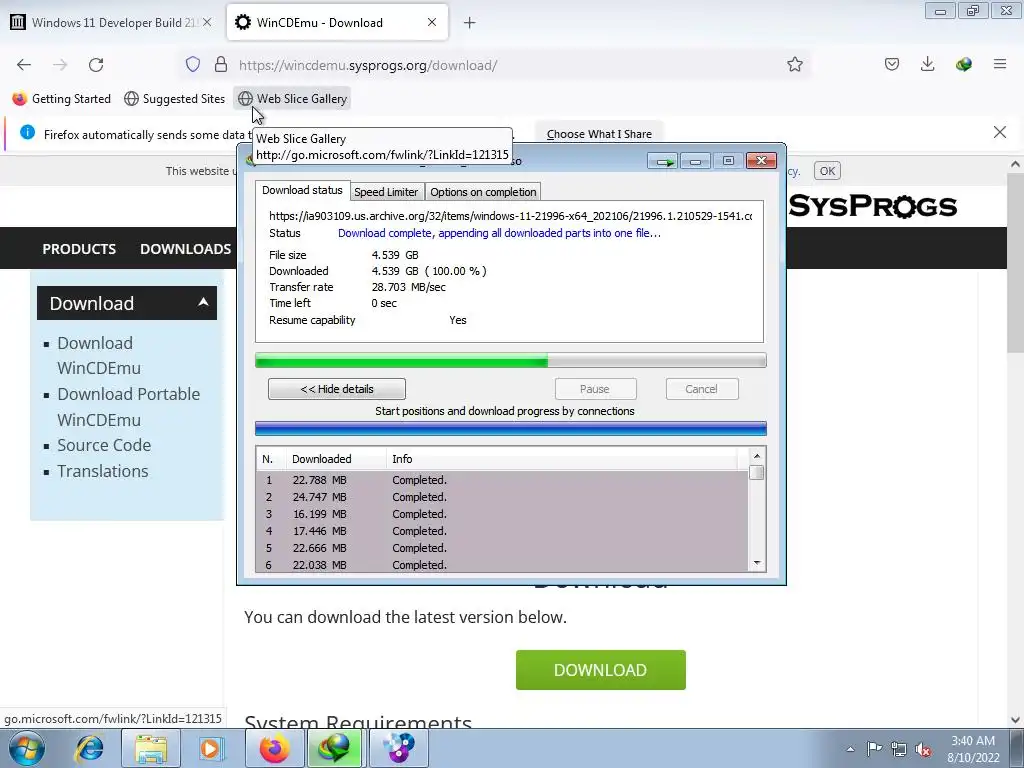Click the Hide details button
Image resolution: width=1024 pixels, height=768 pixels.
(337, 389)
